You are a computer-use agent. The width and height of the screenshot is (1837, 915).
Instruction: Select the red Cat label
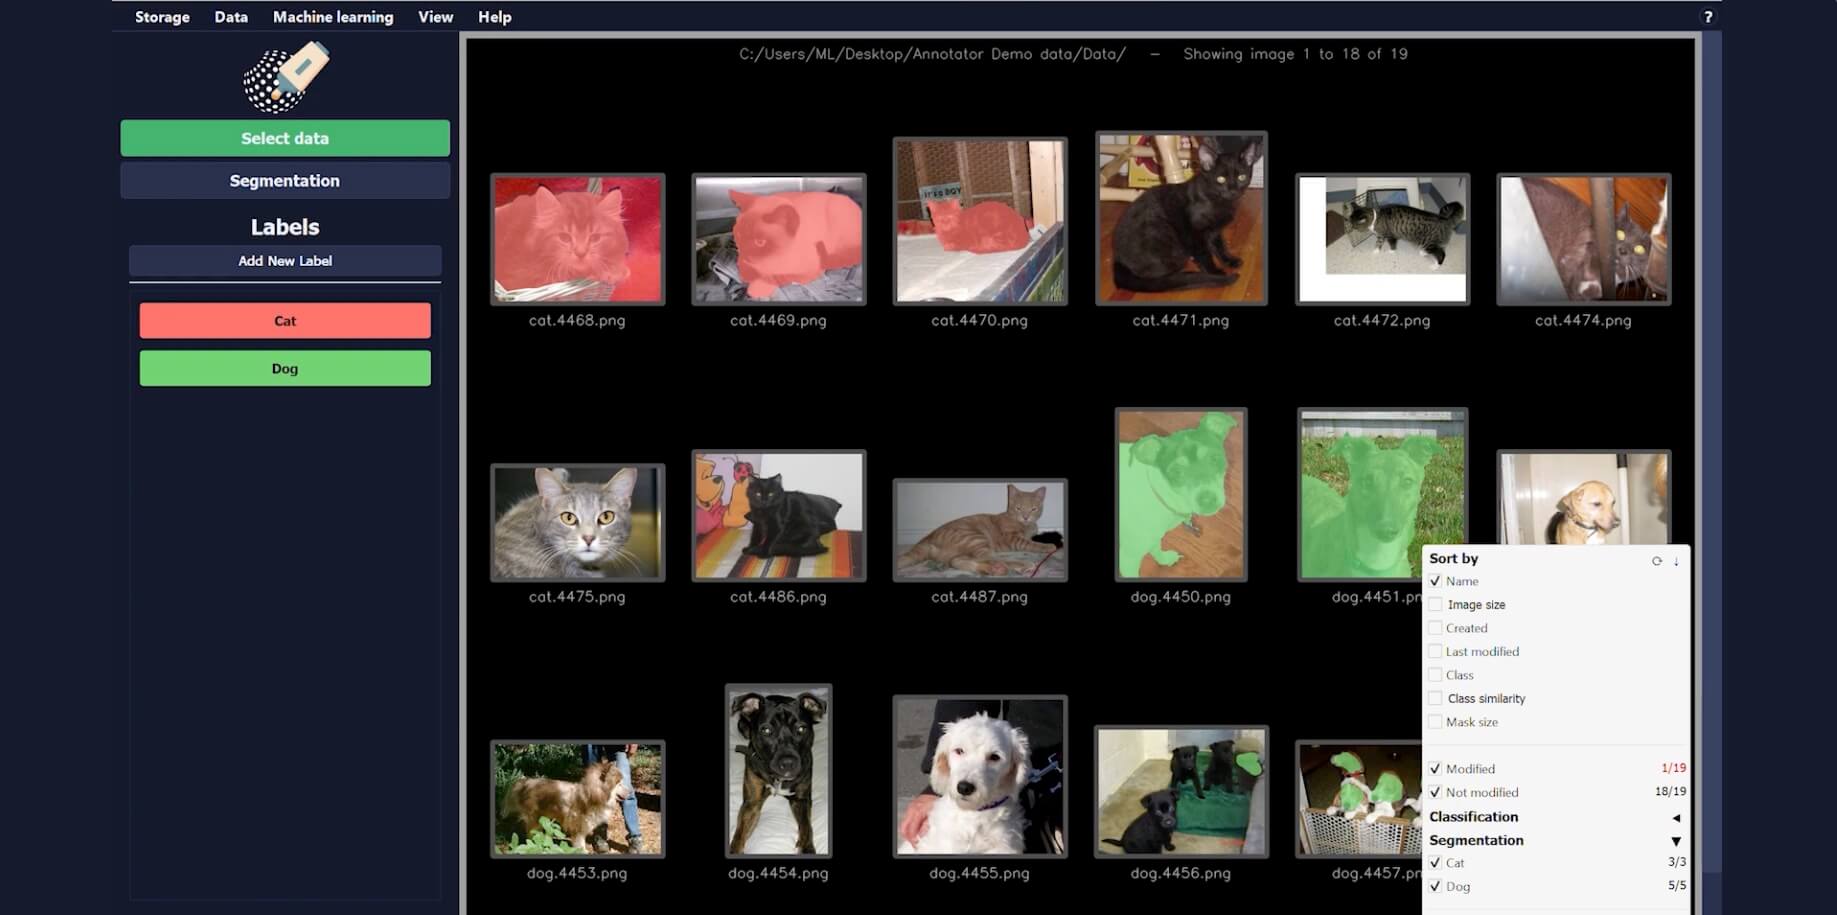tap(285, 321)
